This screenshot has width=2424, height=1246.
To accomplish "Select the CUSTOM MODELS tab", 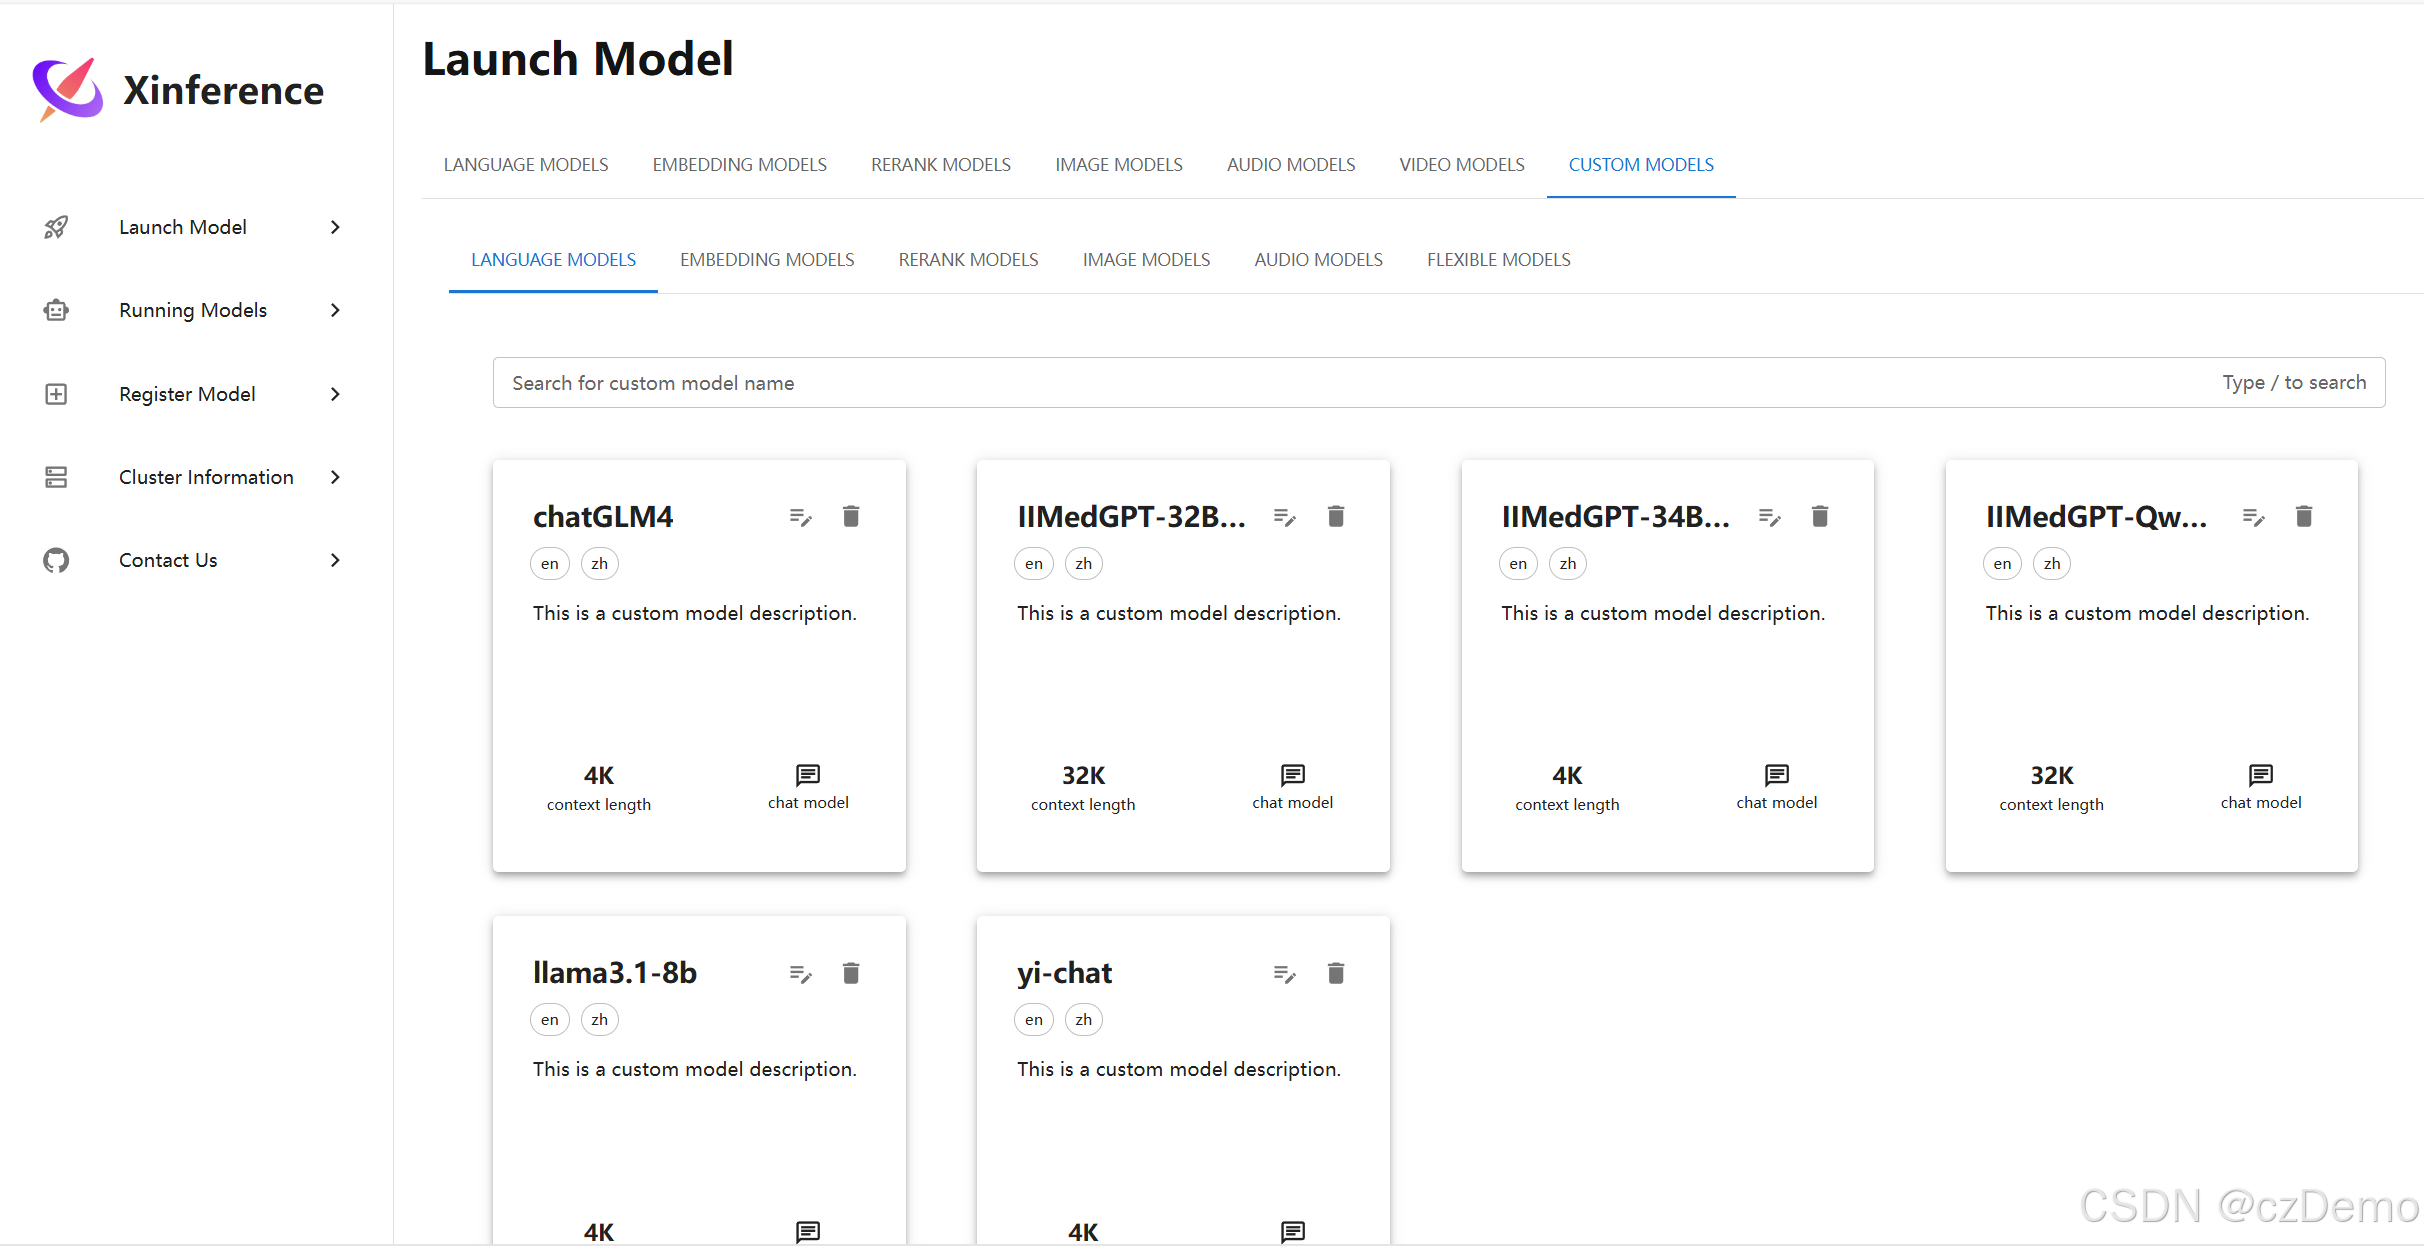I will pos(1641,165).
